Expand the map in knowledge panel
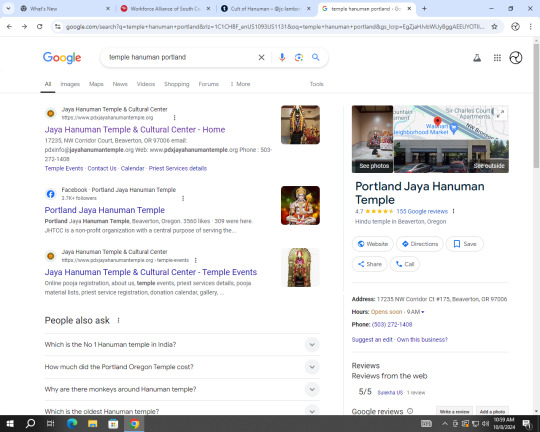This screenshot has height=432, width=540. [x=501, y=113]
